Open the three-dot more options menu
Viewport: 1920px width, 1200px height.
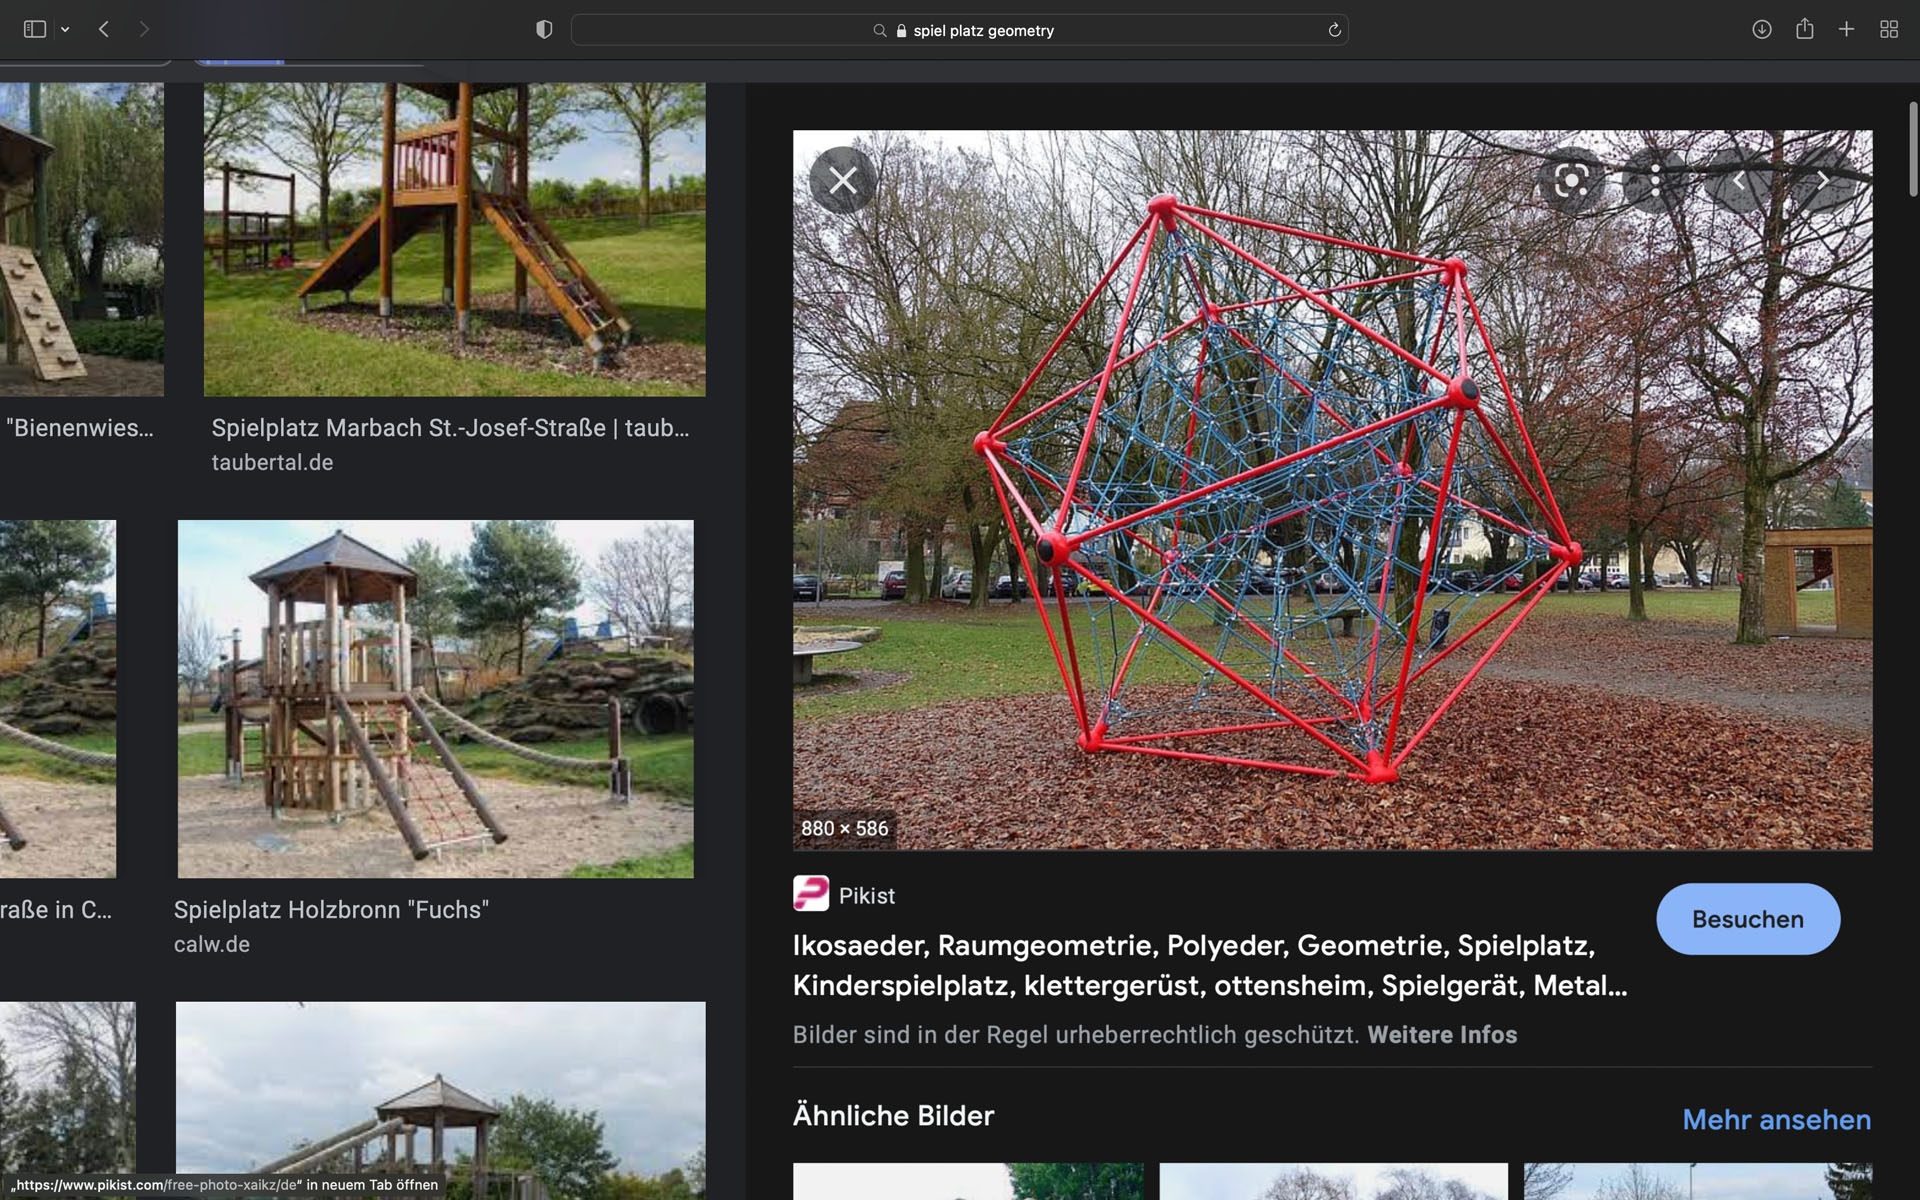(1655, 180)
